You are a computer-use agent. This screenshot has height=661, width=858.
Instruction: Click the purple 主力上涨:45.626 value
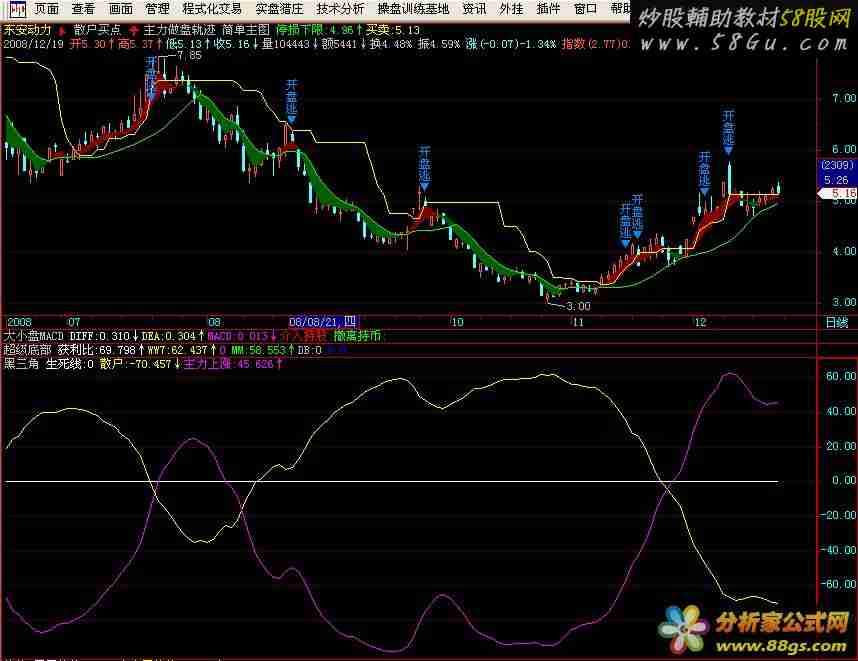(228, 364)
